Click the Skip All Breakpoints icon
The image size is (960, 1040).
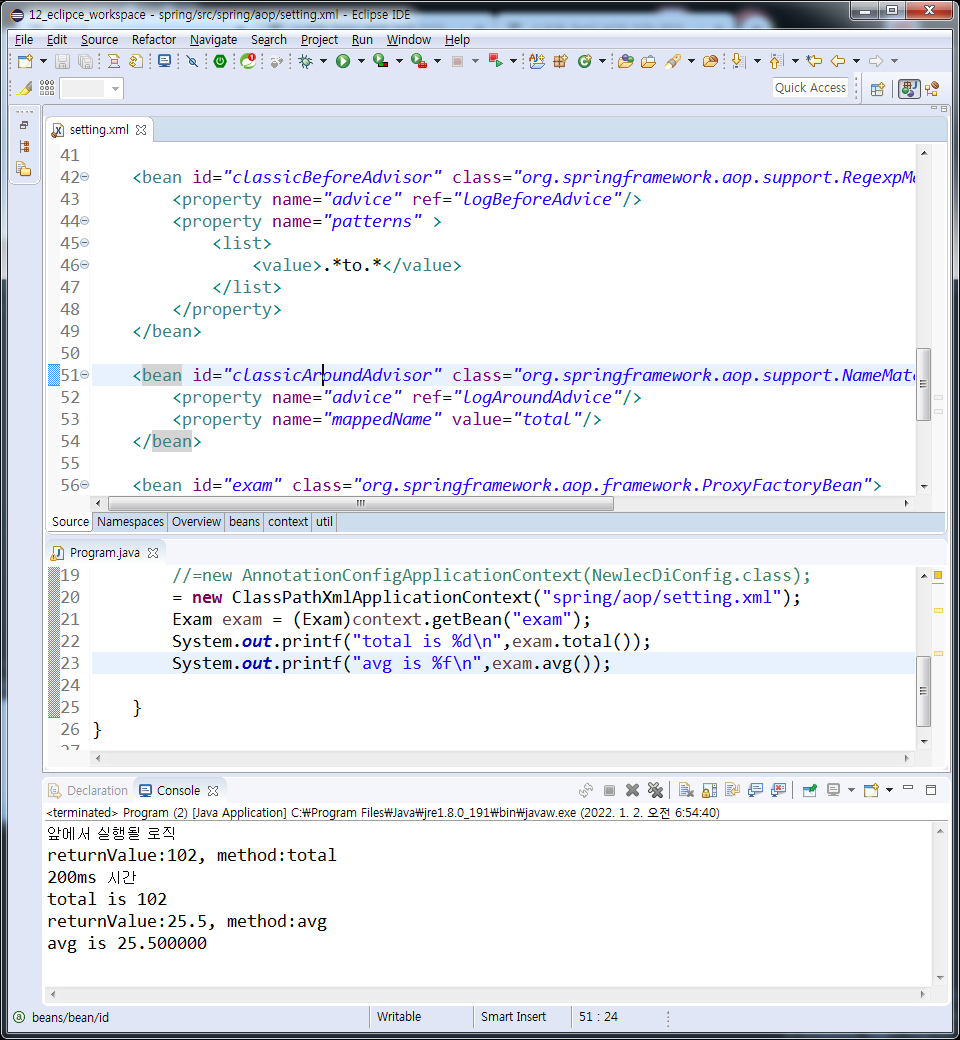(192, 62)
